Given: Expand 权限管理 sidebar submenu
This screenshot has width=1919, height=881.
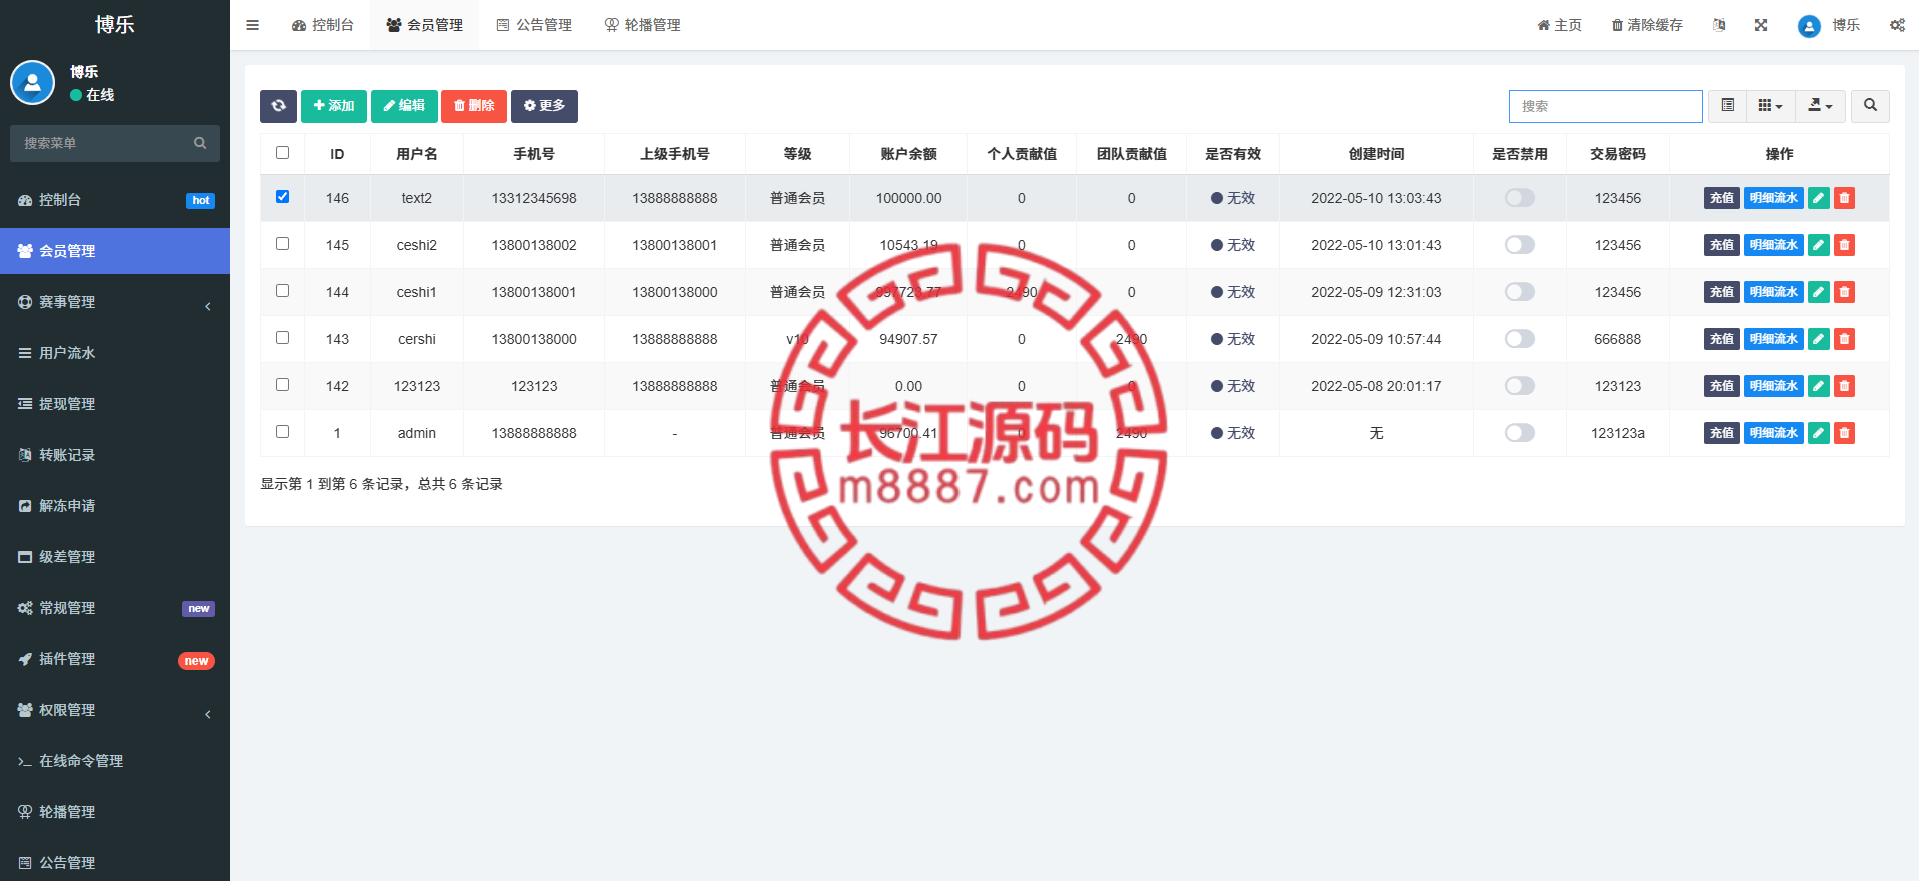Looking at the screenshot, I should click(x=115, y=710).
